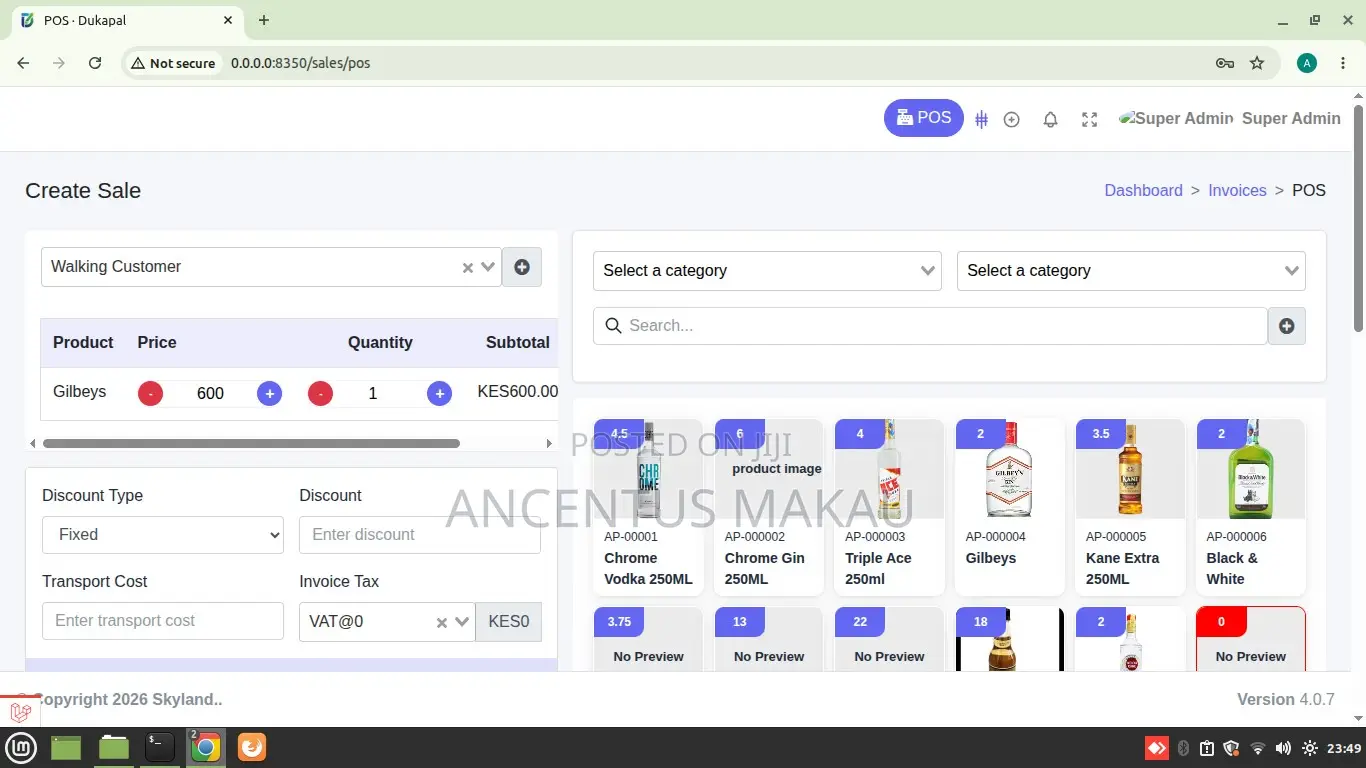Open the first Select a category dropdown
Viewport: 1366px width, 768px height.
[x=767, y=271]
